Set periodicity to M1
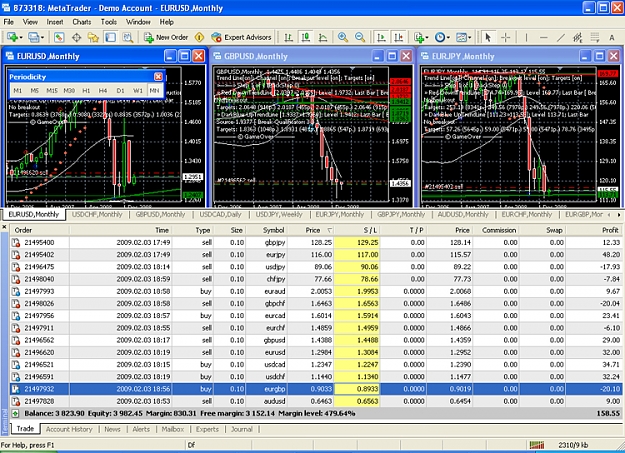The height and width of the screenshot is (453, 625). point(18,91)
